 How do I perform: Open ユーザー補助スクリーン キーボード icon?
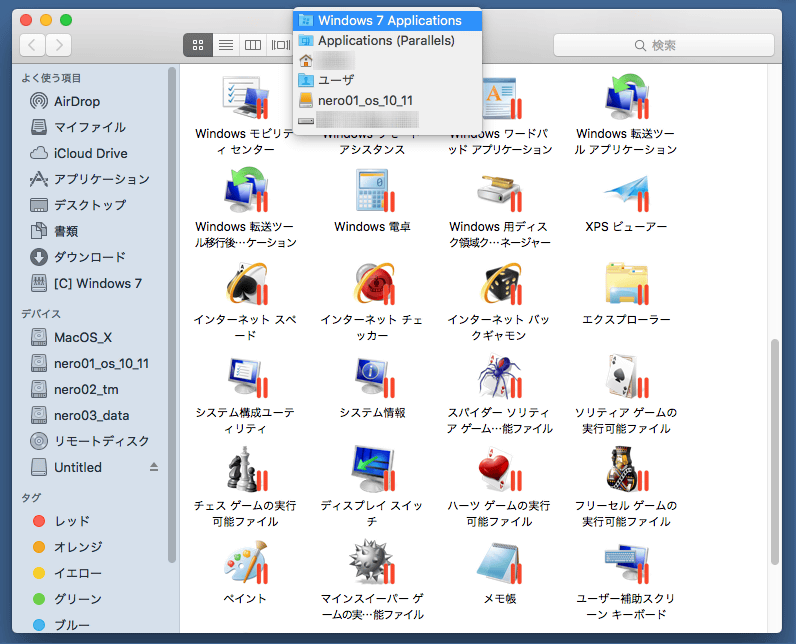pos(626,563)
